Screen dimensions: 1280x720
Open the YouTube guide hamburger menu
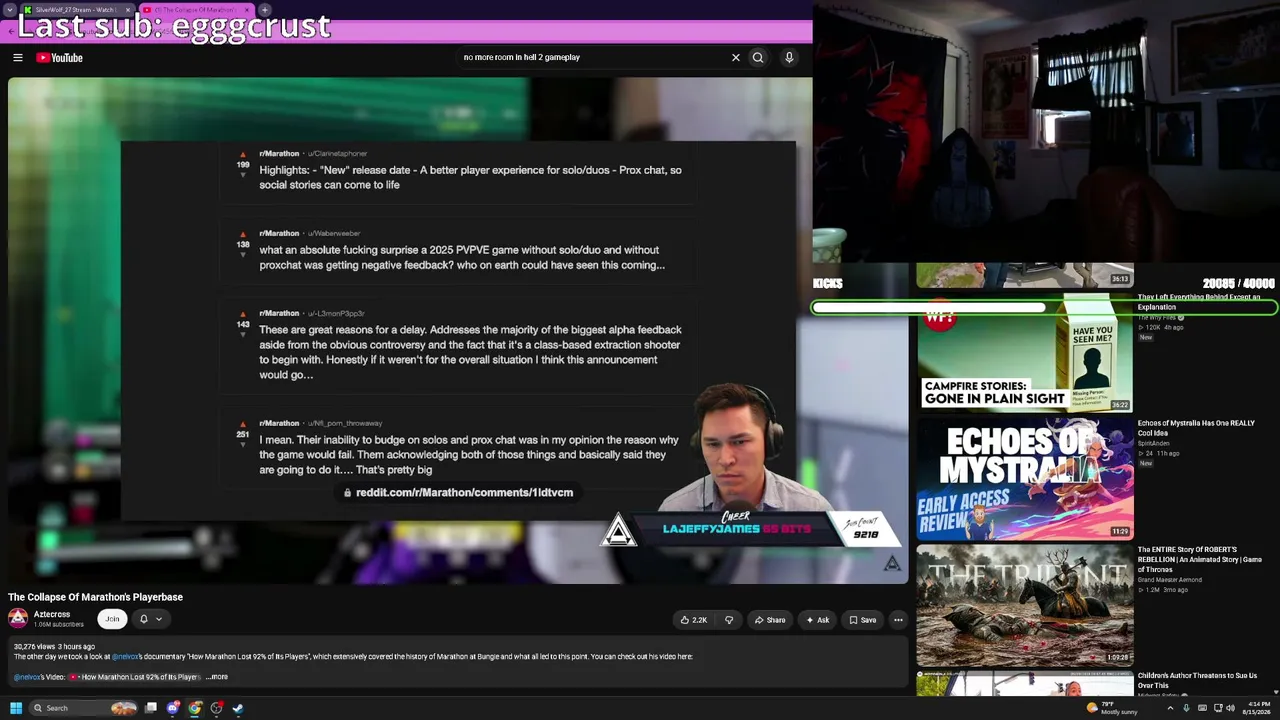coord(18,58)
